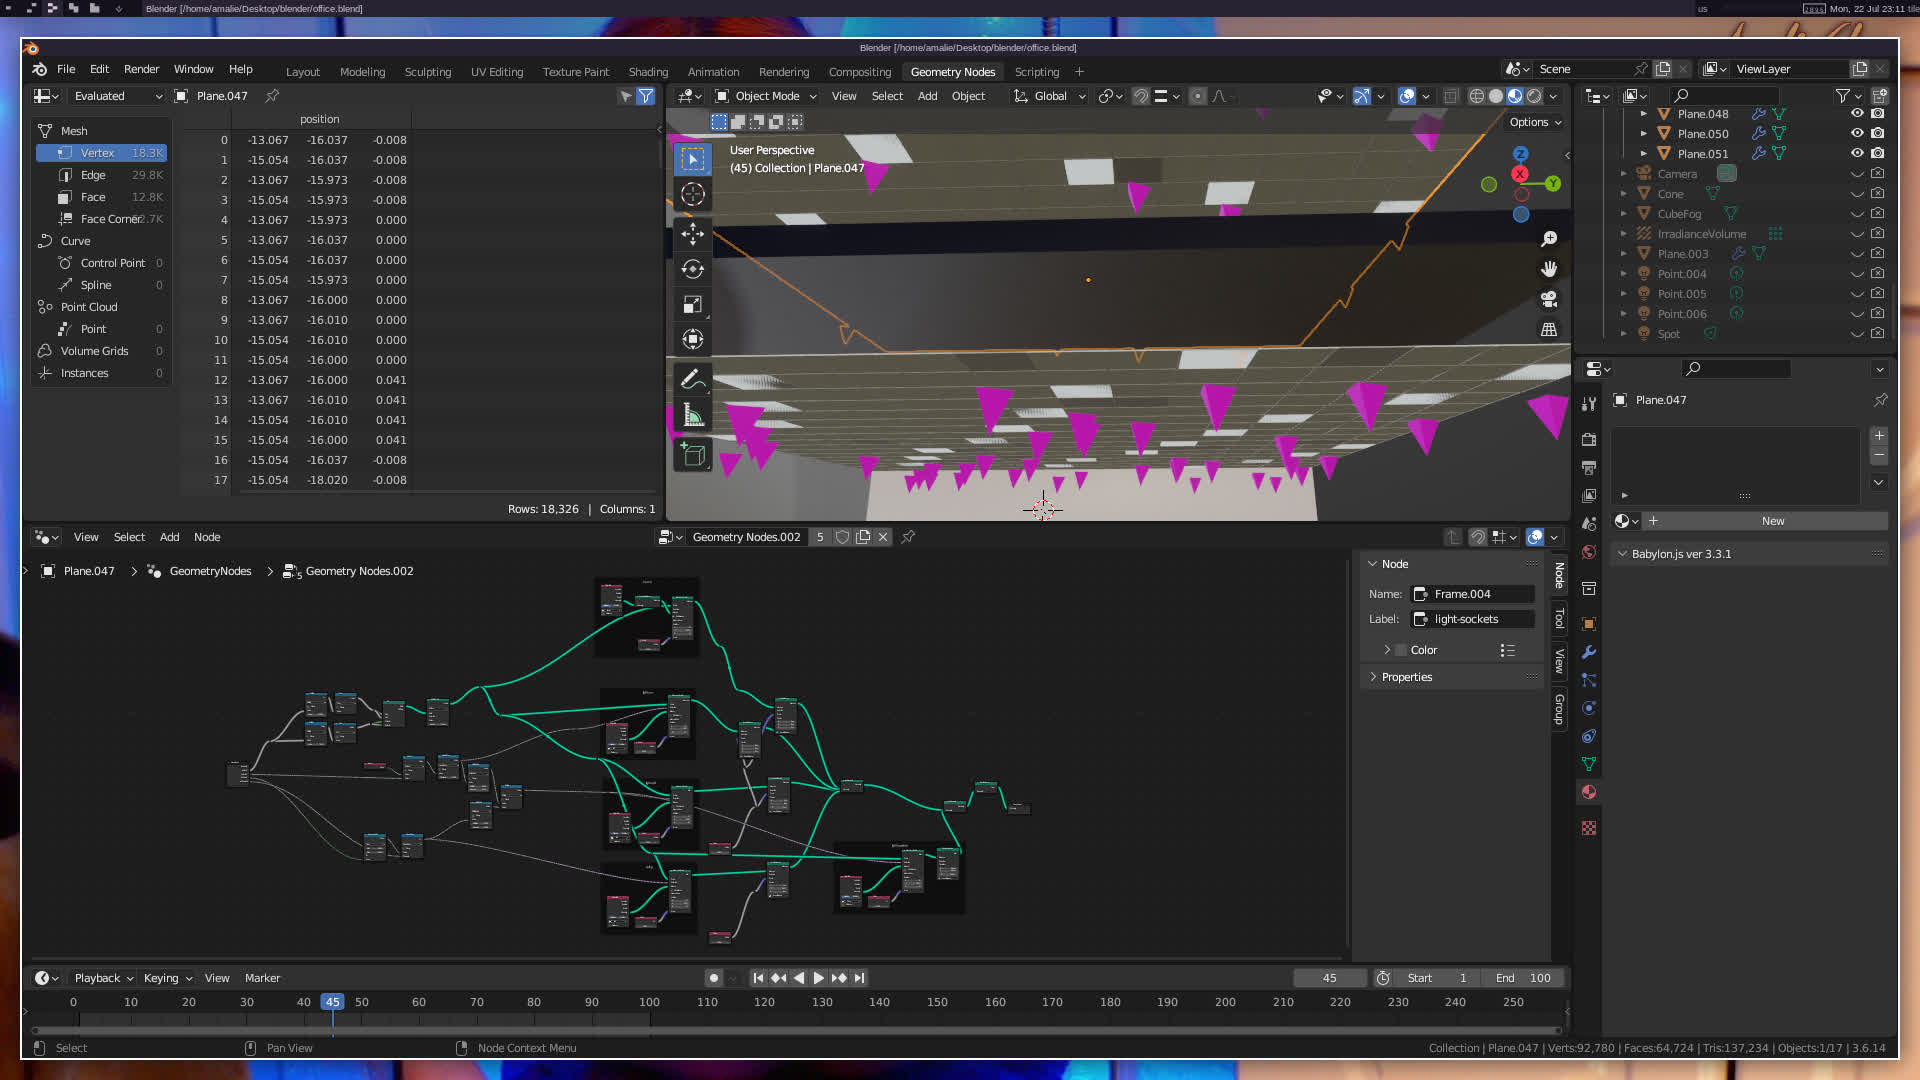Select the Annotate tool

pyautogui.click(x=692, y=379)
